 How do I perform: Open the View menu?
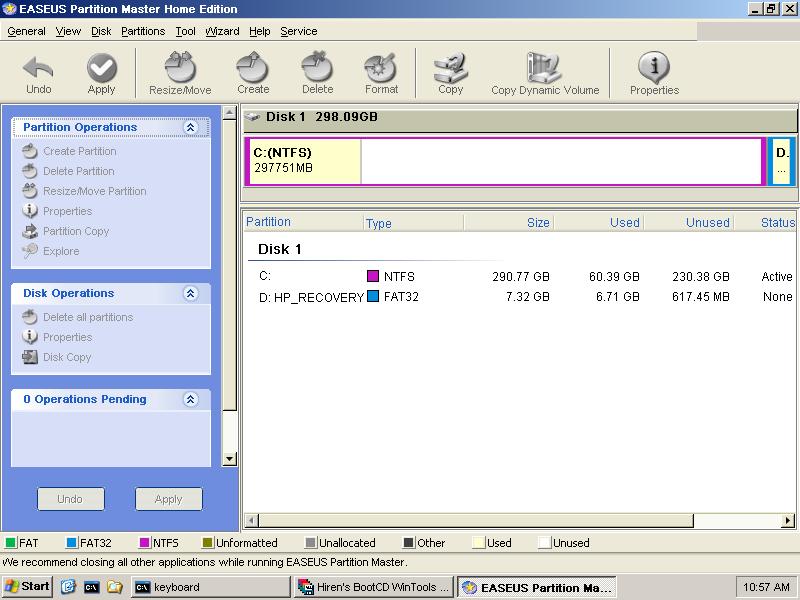(68, 31)
